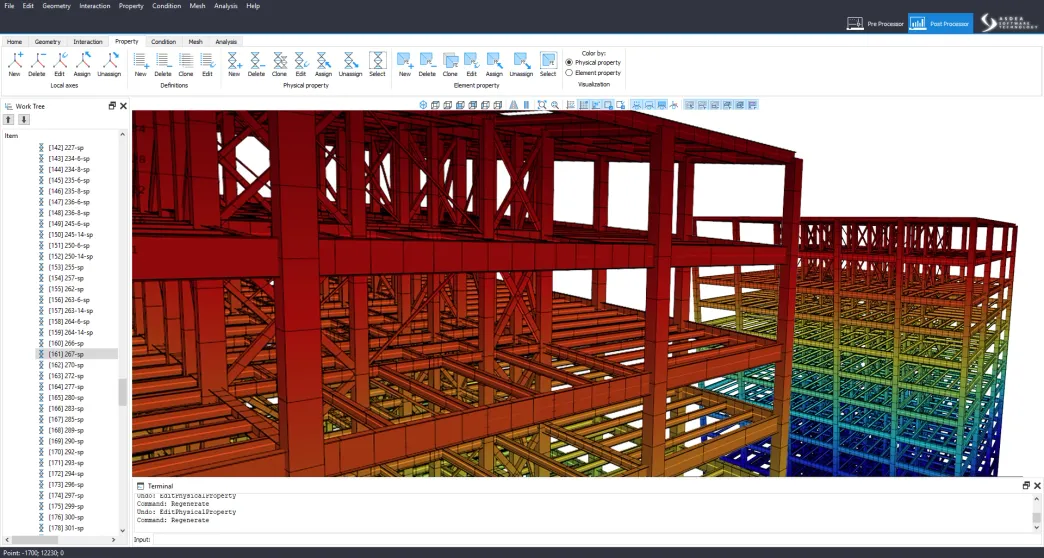Switch to the Mesh ribbon tab

click(x=195, y=41)
